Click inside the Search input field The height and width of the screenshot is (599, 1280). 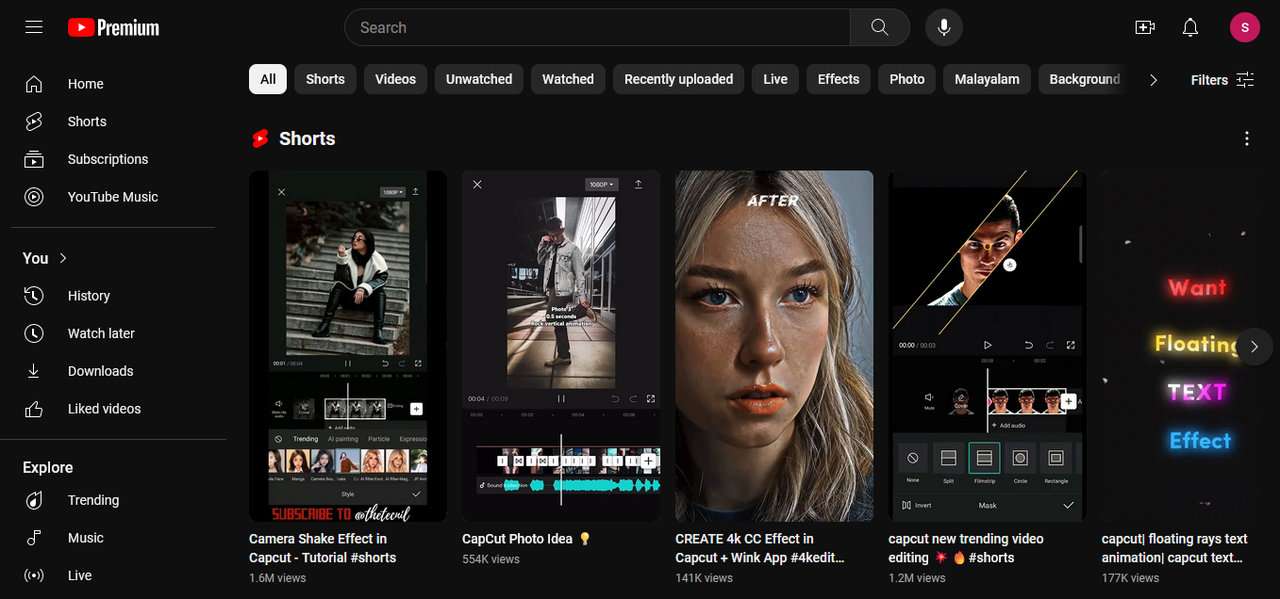pos(597,27)
